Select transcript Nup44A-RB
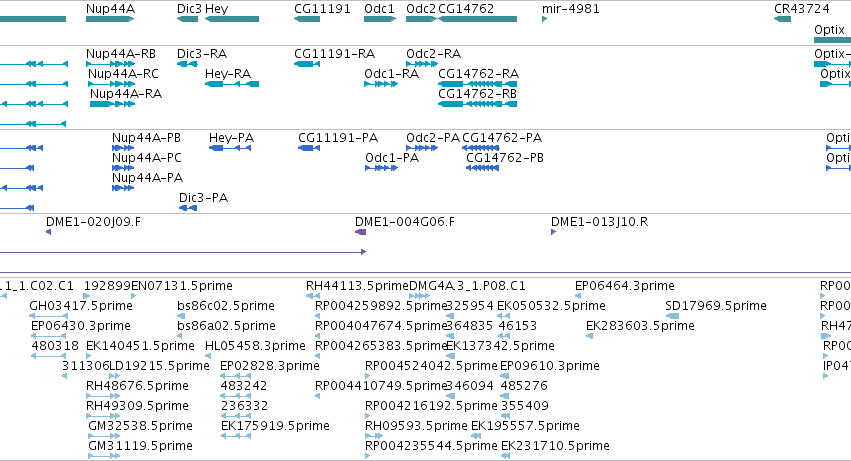The image size is (851, 461). [111, 64]
